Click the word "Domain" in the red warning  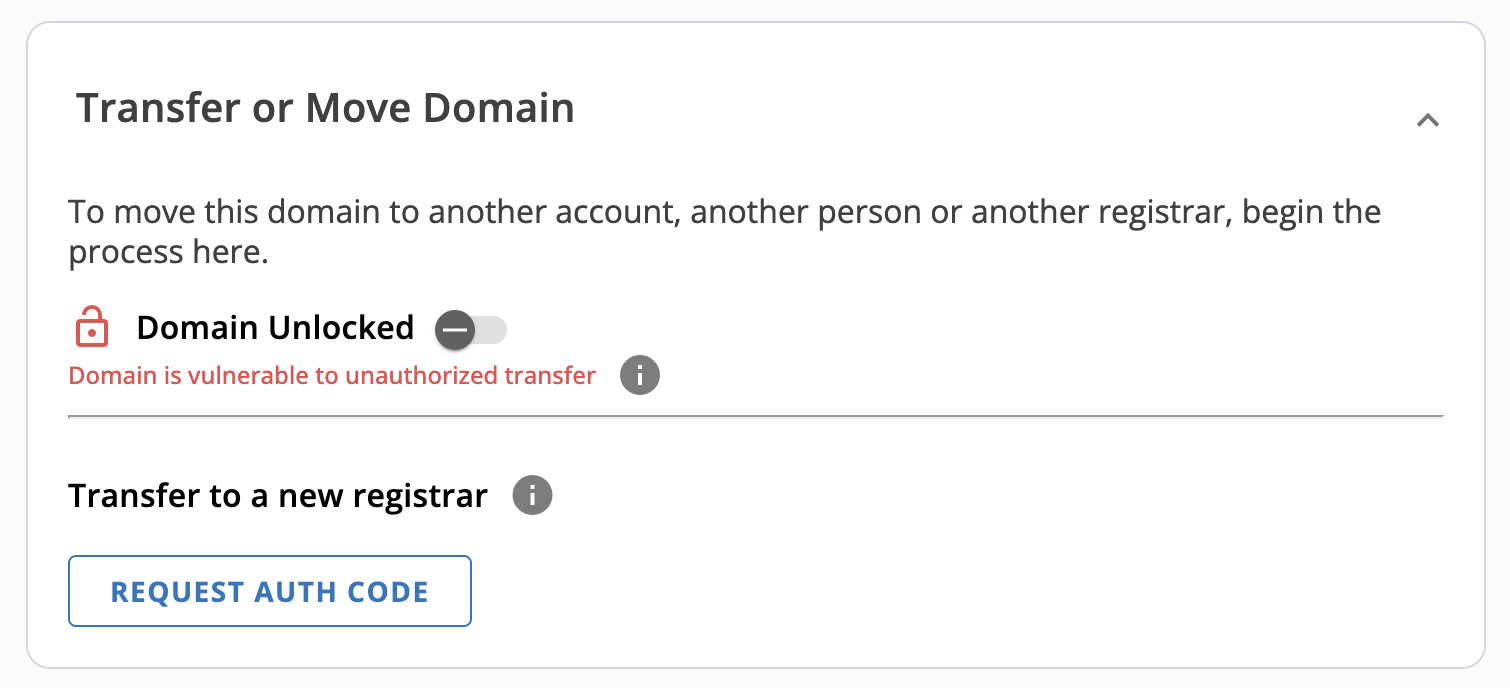(112, 376)
